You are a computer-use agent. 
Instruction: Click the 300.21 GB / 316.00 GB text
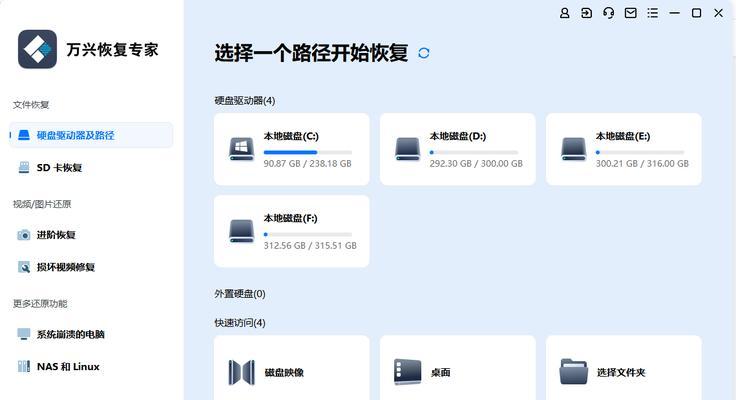tap(642, 163)
